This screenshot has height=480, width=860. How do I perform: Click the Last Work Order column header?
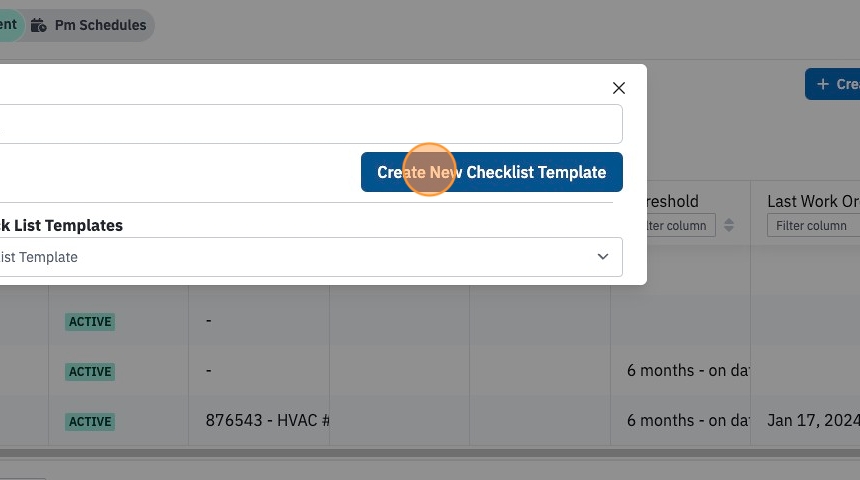tap(813, 201)
